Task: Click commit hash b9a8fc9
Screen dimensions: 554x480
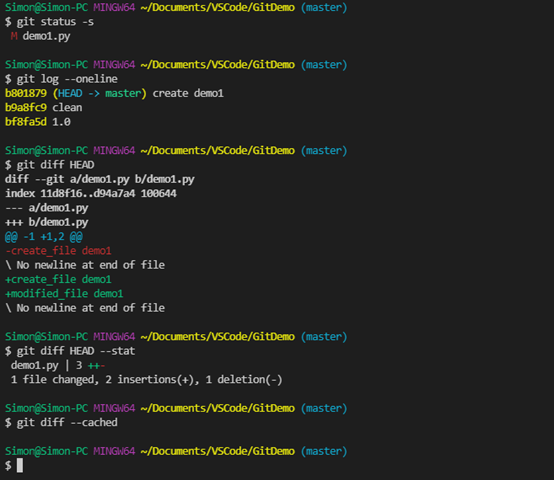Action: pyautogui.click(x=25, y=107)
